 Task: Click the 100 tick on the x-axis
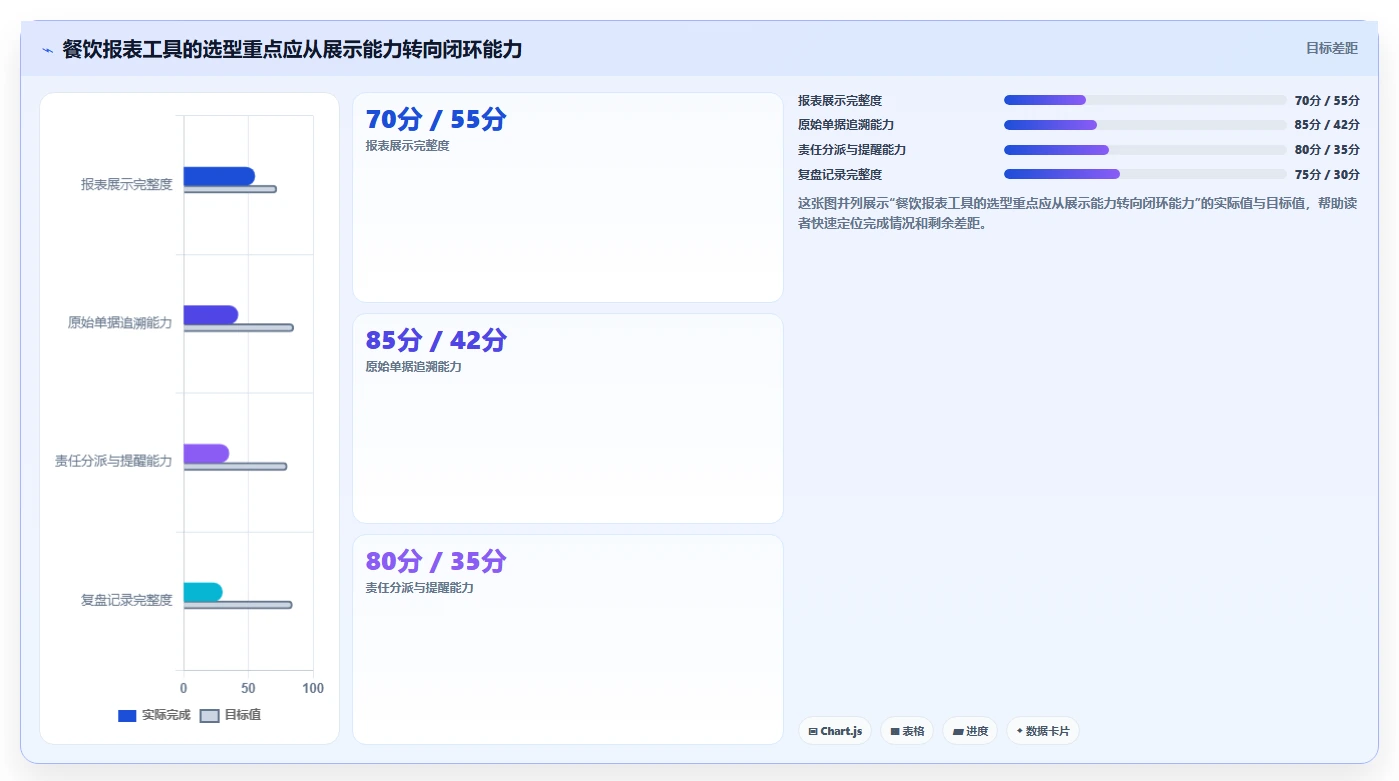[x=313, y=688]
